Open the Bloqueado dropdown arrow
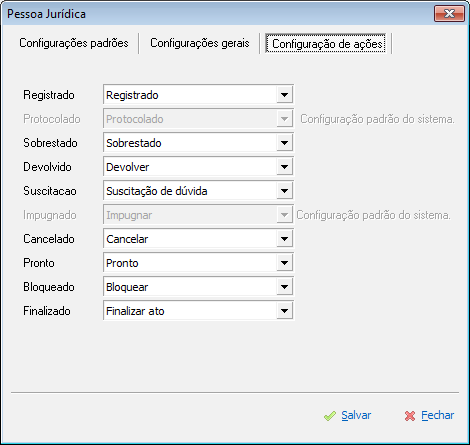Image resolution: width=470 pixels, height=445 pixels. coord(284,287)
